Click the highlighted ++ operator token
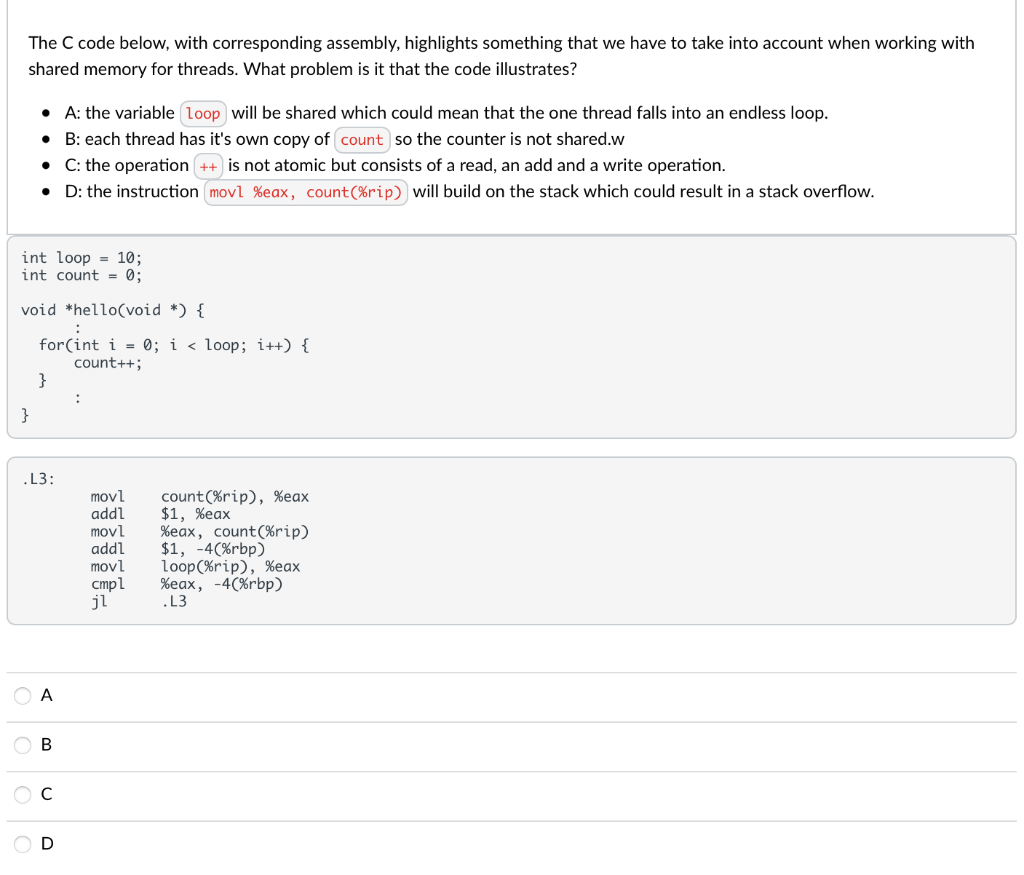The height and width of the screenshot is (875, 1024). pyautogui.click(x=208, y=165)
